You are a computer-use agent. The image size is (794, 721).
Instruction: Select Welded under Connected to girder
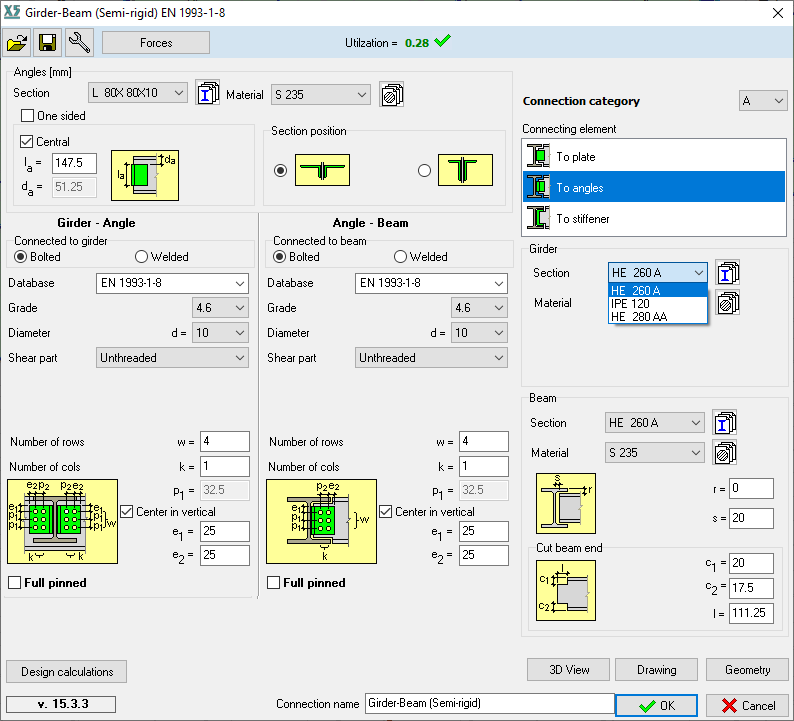click(x=141, y=257)
